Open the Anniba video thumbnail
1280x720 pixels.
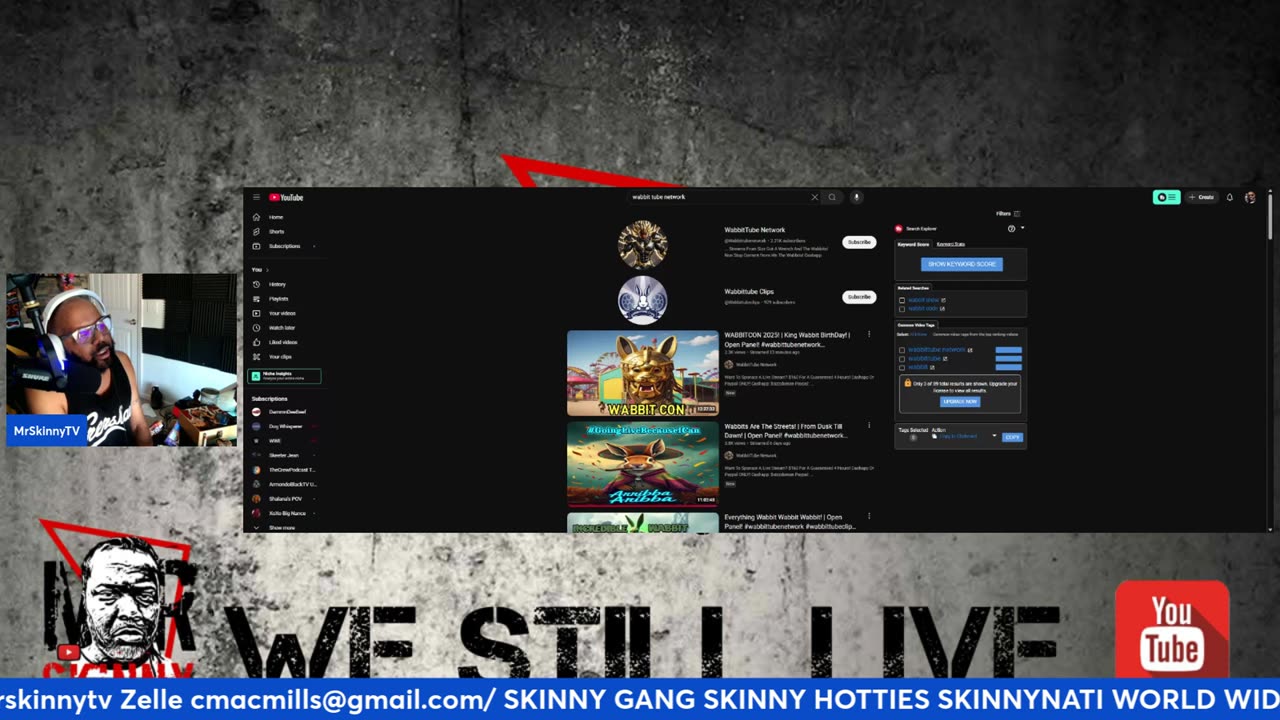click(x=643, y=464)
